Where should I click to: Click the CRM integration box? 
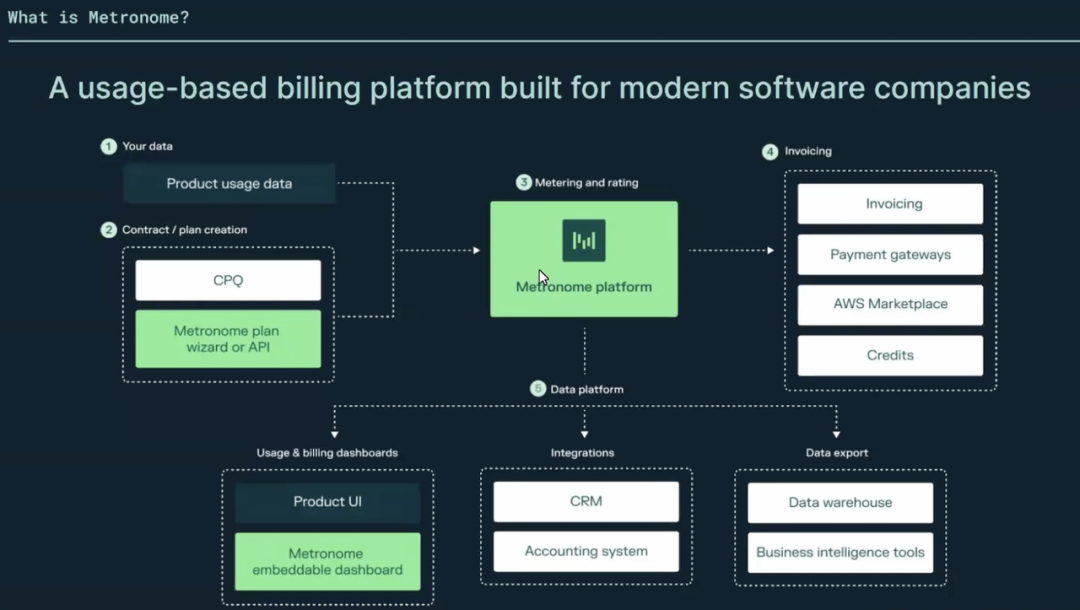[585, 501]
